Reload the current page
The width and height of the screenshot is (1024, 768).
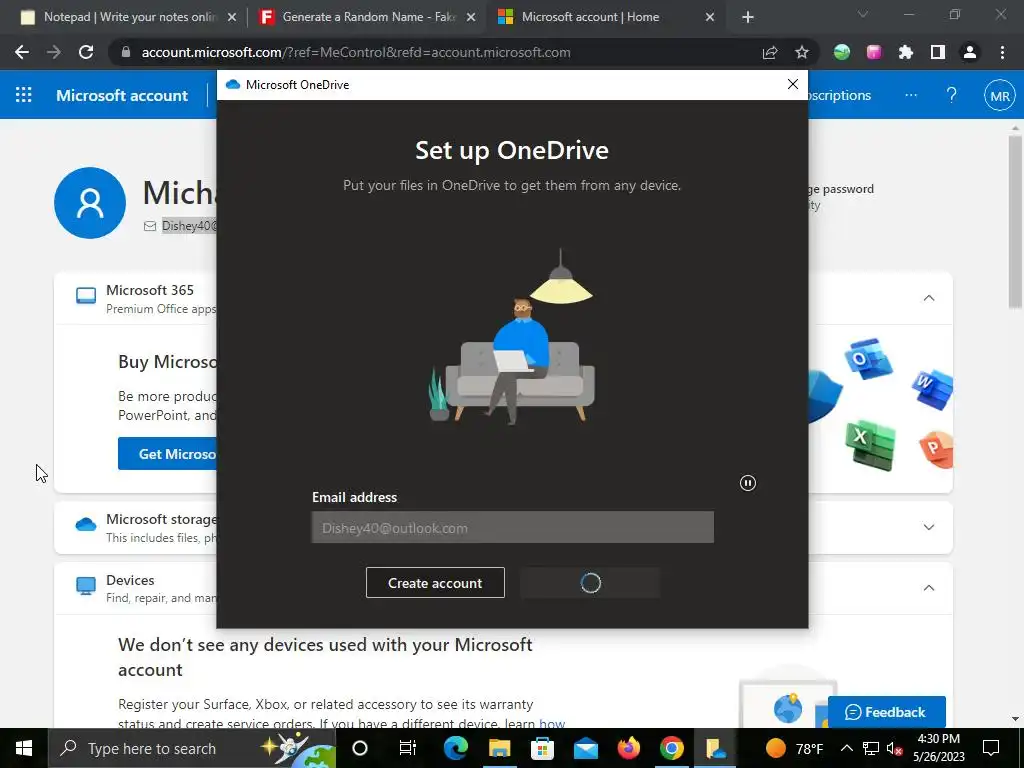click(x=86, y=52)
